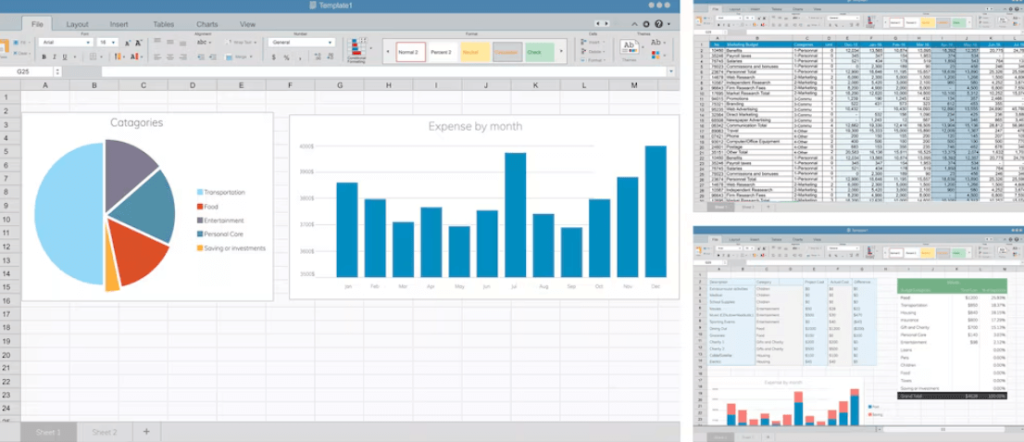Image resolution: width=1024 pixels, height=442 pixels.
Task: Click the settings gear icon
Action: tap(648, 23)
